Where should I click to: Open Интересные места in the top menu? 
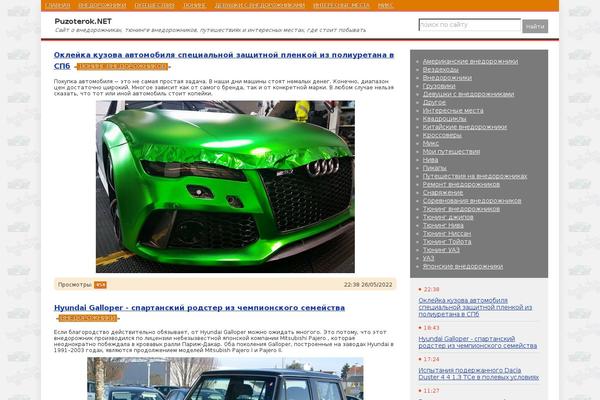(x=341, y=5)
